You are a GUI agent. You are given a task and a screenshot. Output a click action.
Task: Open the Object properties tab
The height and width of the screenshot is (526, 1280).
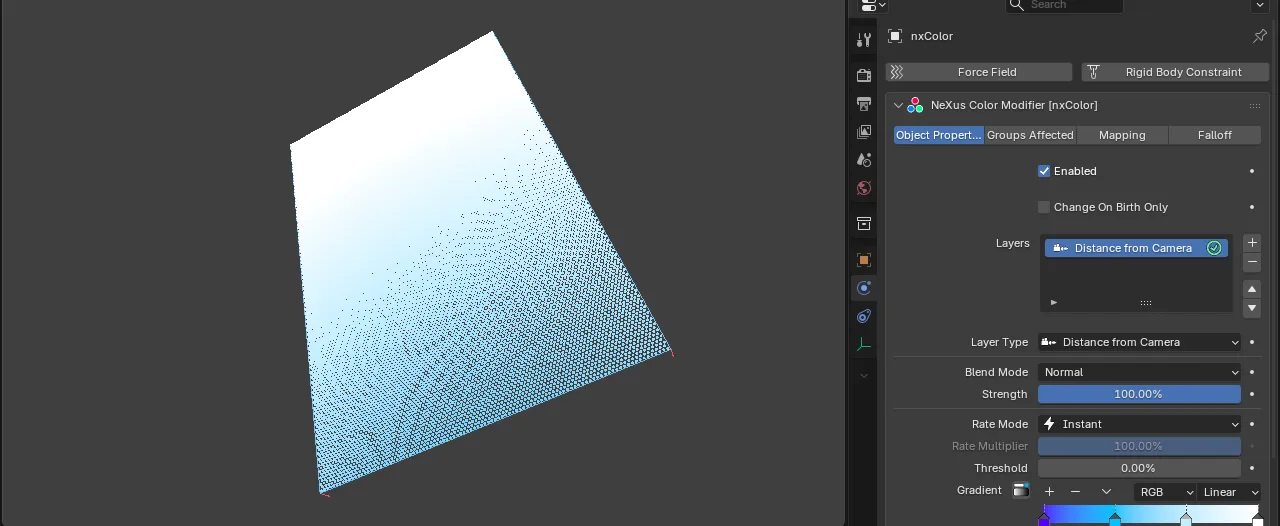pos(864,260)
